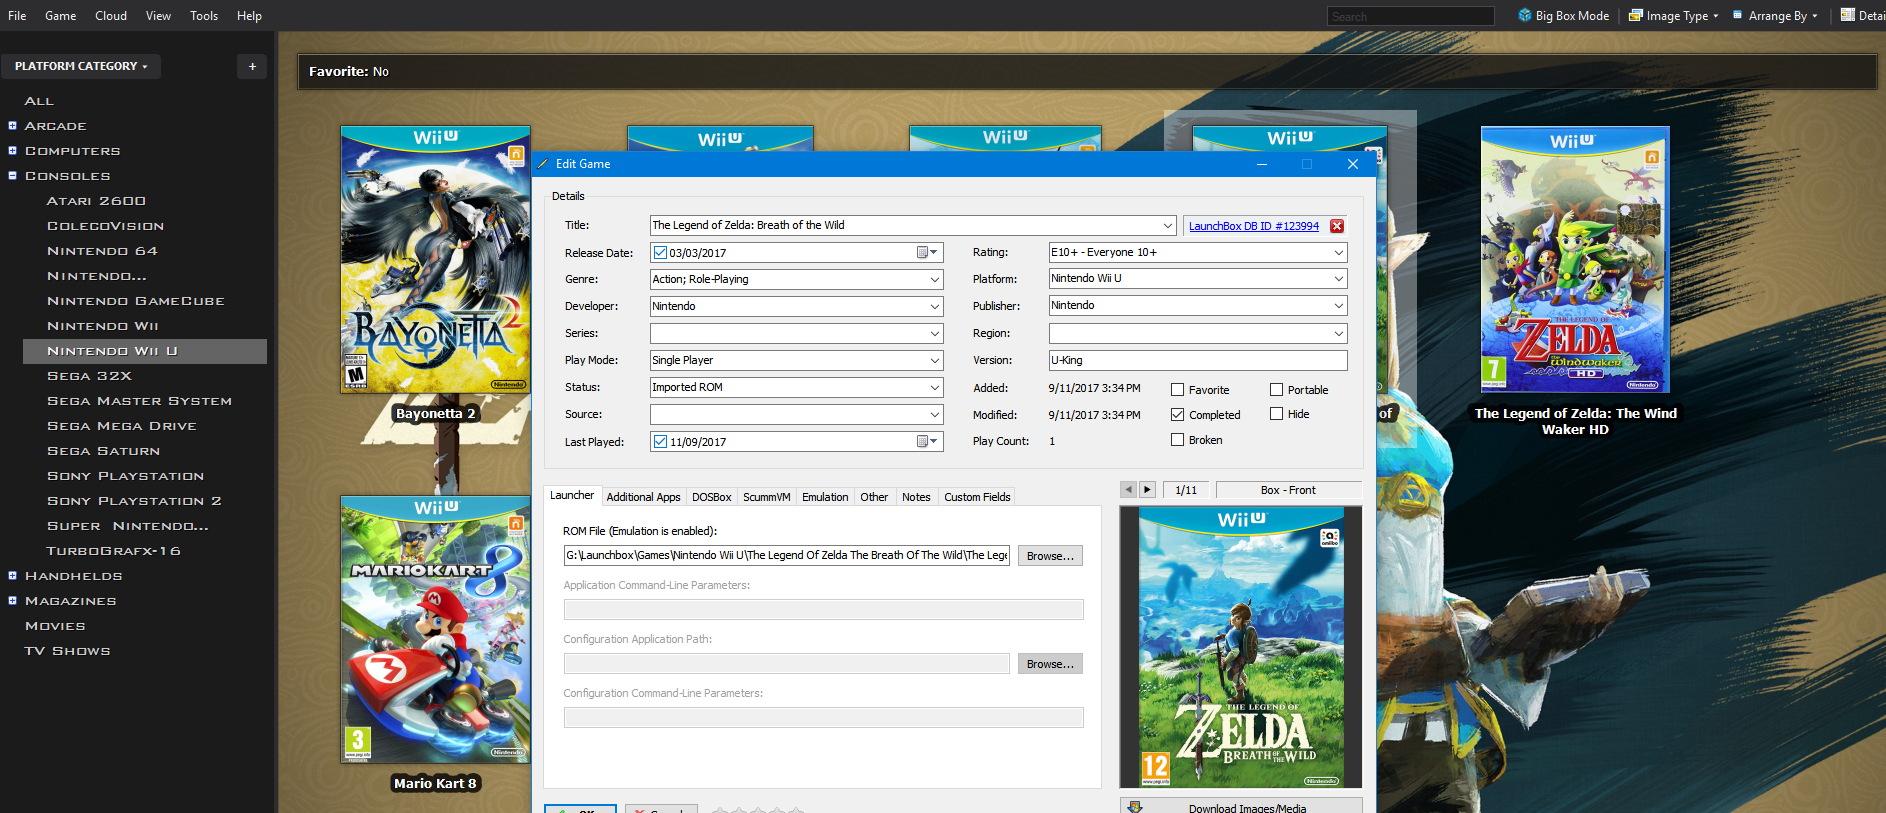Select Nintendo GameCube in the sidebar
The width and height of the screenshot is (1886, 813).
coord(136,301)
